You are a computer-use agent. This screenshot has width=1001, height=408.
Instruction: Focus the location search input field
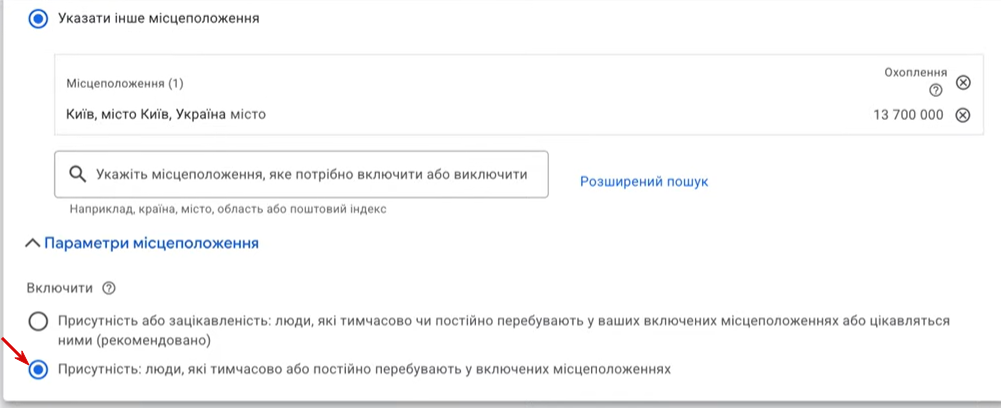coord(311,174)
